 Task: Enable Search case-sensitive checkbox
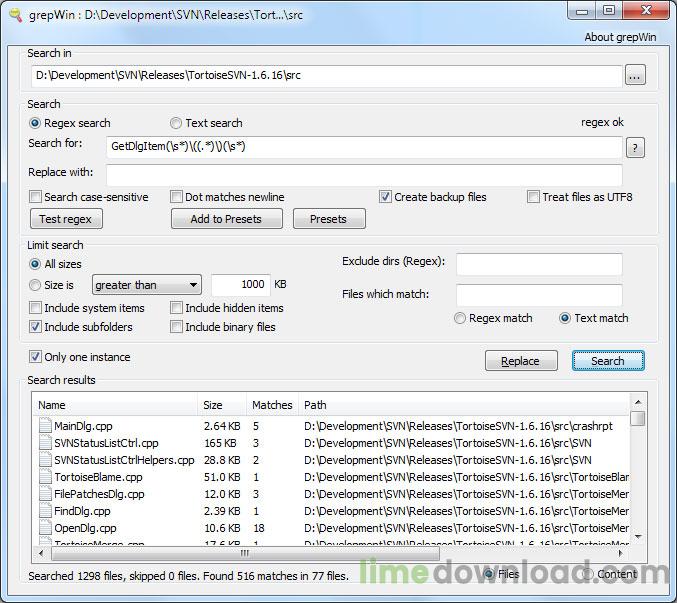coord(36,197)
